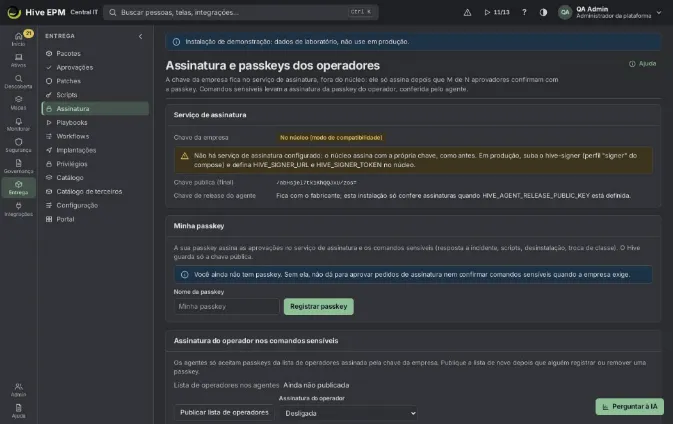
Task: Open the Assinatura do operador dropdown
Action: [x=348, y=413]
